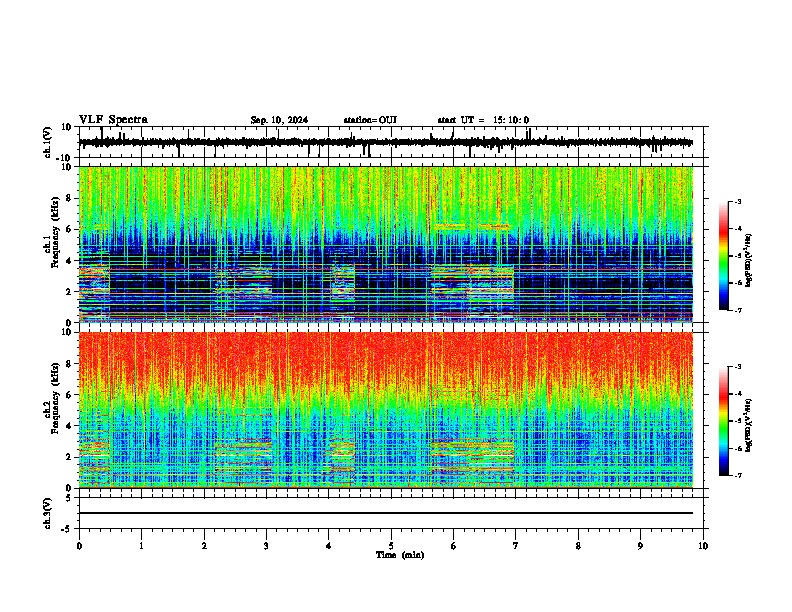Screen dimensions: 792x612
Task: Click time axis tick label '0'
Action: coord(79,546)
